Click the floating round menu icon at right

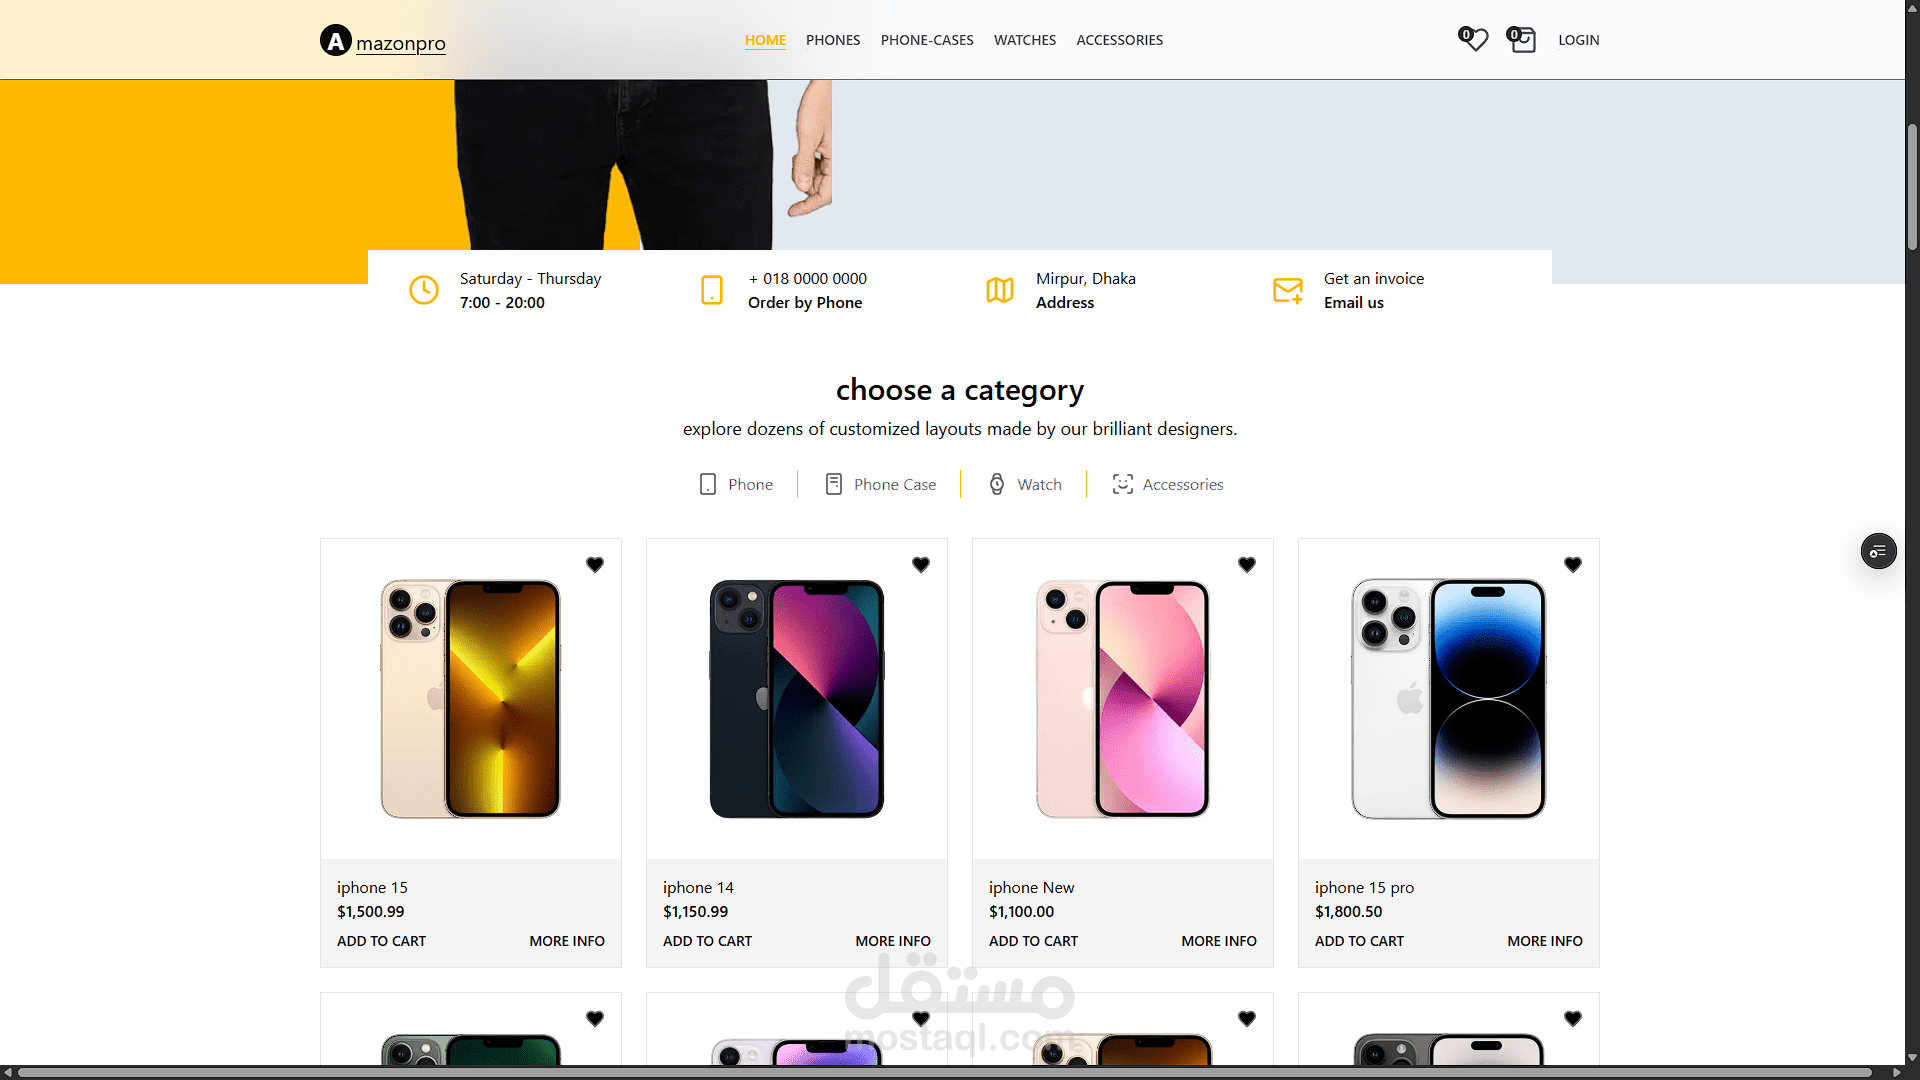tap(1878, 551)
